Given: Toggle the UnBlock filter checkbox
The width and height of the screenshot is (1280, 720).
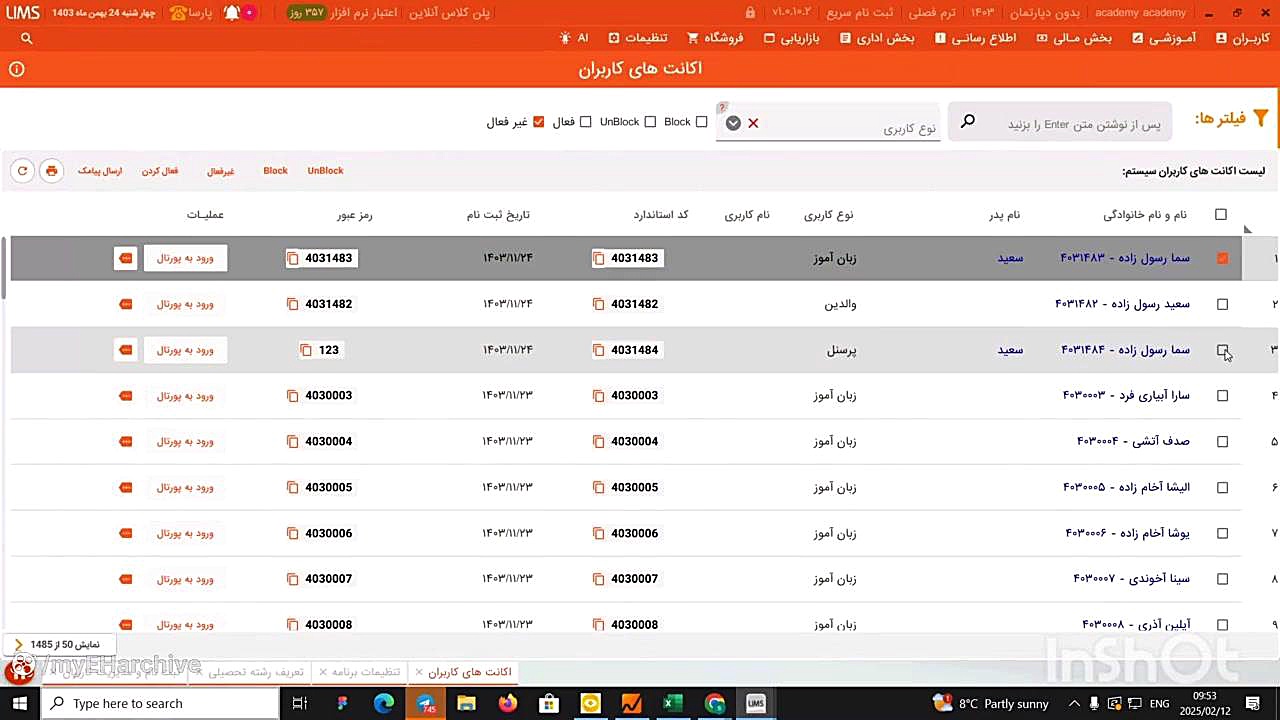Looking at the screenshot, I should click(x=650, y=122).
